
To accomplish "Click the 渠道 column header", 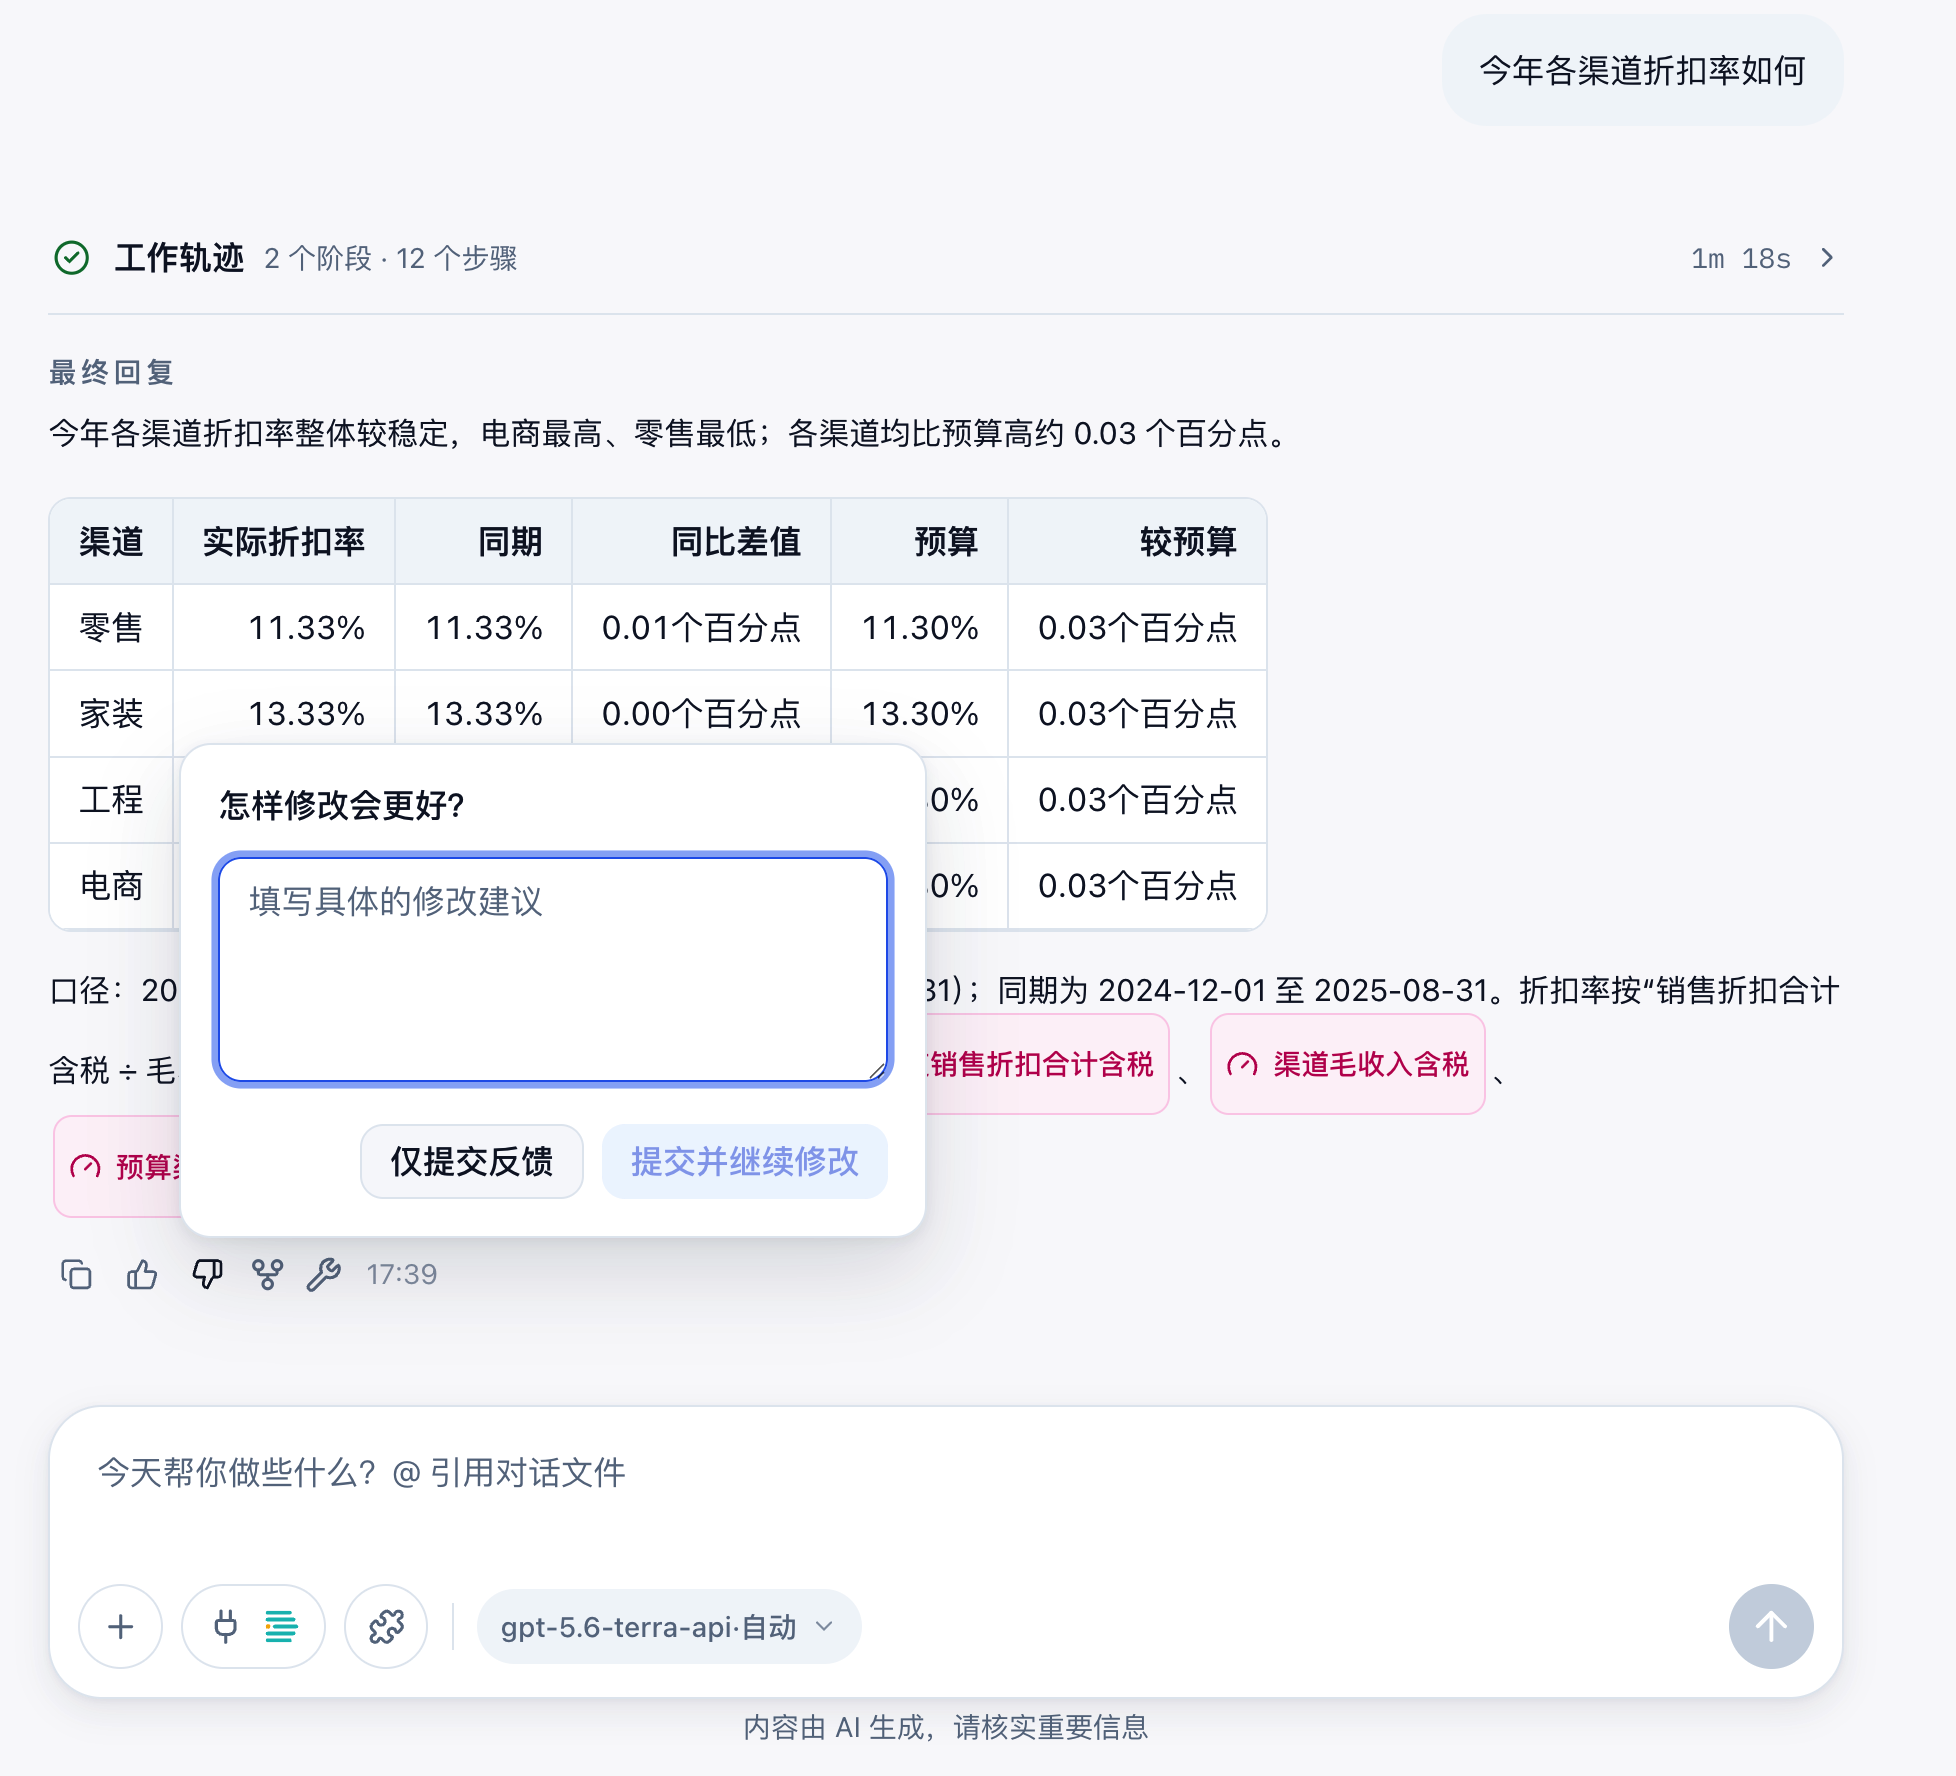I will click(111, 541).
